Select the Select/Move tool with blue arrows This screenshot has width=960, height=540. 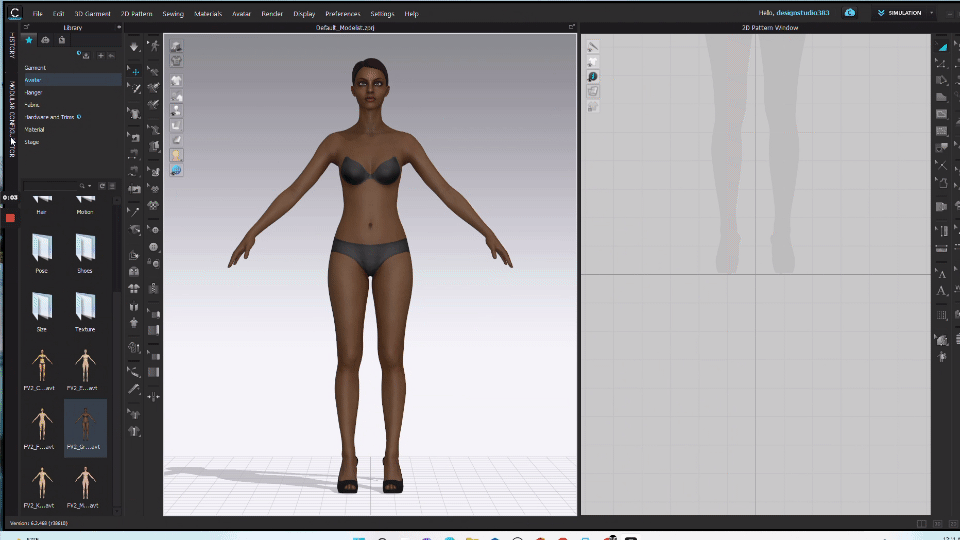tap(134, 71)
